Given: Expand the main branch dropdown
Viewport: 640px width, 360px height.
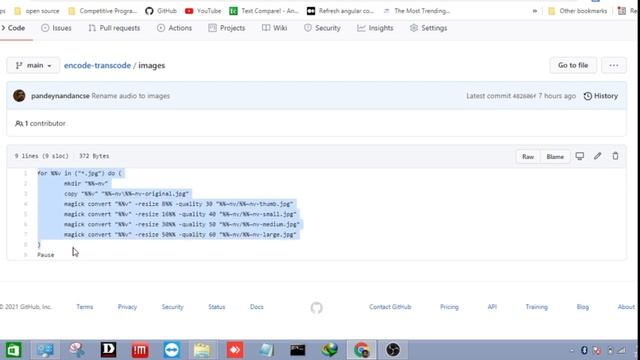Looking at the screenshot, I should [x=33, y=65].
